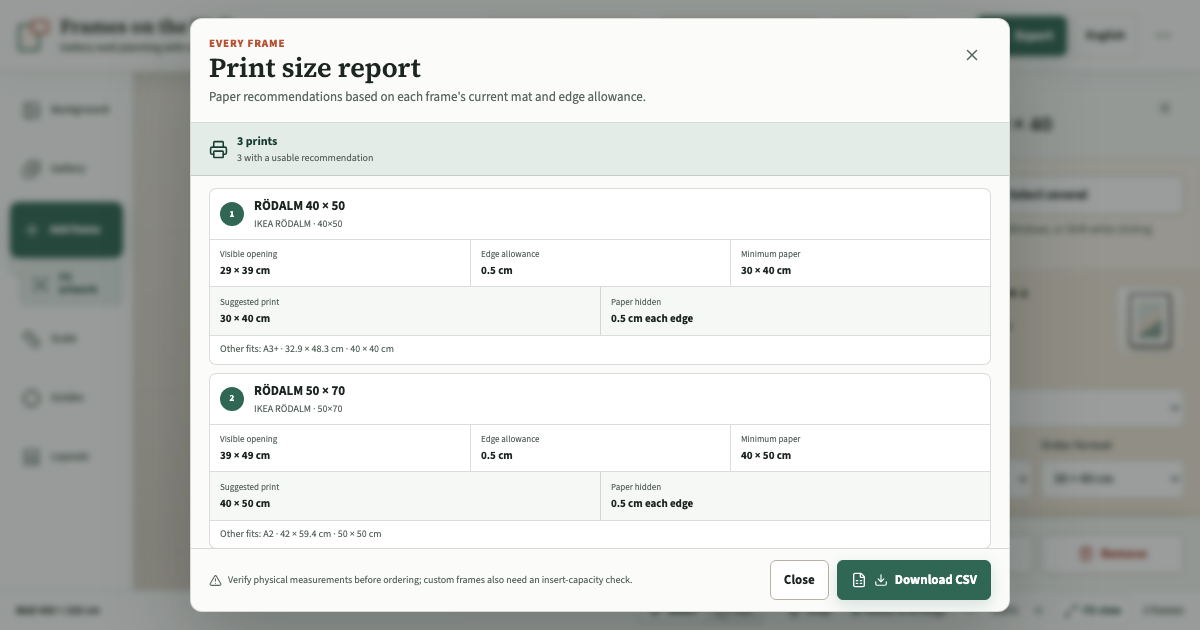Image resolution: width=1200 pixels, height=630 pixels.
Task: Click Other fits: A3+ · 32.9 × 48.3 cm line
Action: click(x=307, y=349)
